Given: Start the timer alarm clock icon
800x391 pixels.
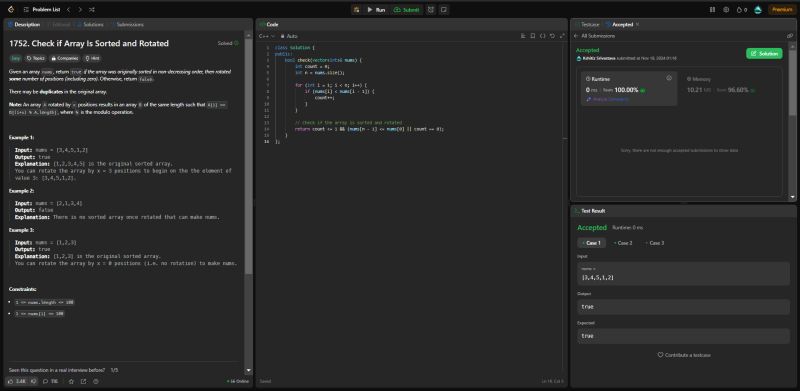Looking at the screenshot, I should (x=431, y=10).
